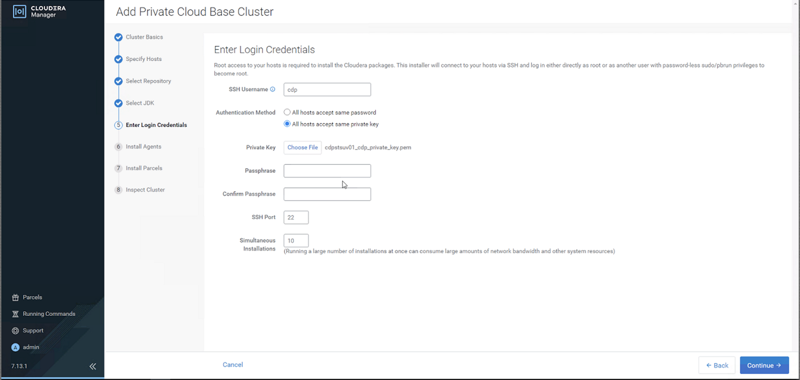The height and width of the screenshot is (380, 800).
Task: Collapse sidebar with double chevron icon
Action: (92, 366)
